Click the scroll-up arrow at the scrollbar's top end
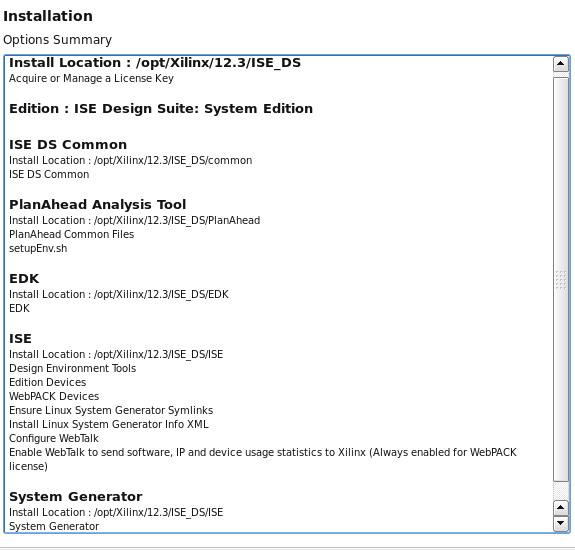 click(560, 64)
